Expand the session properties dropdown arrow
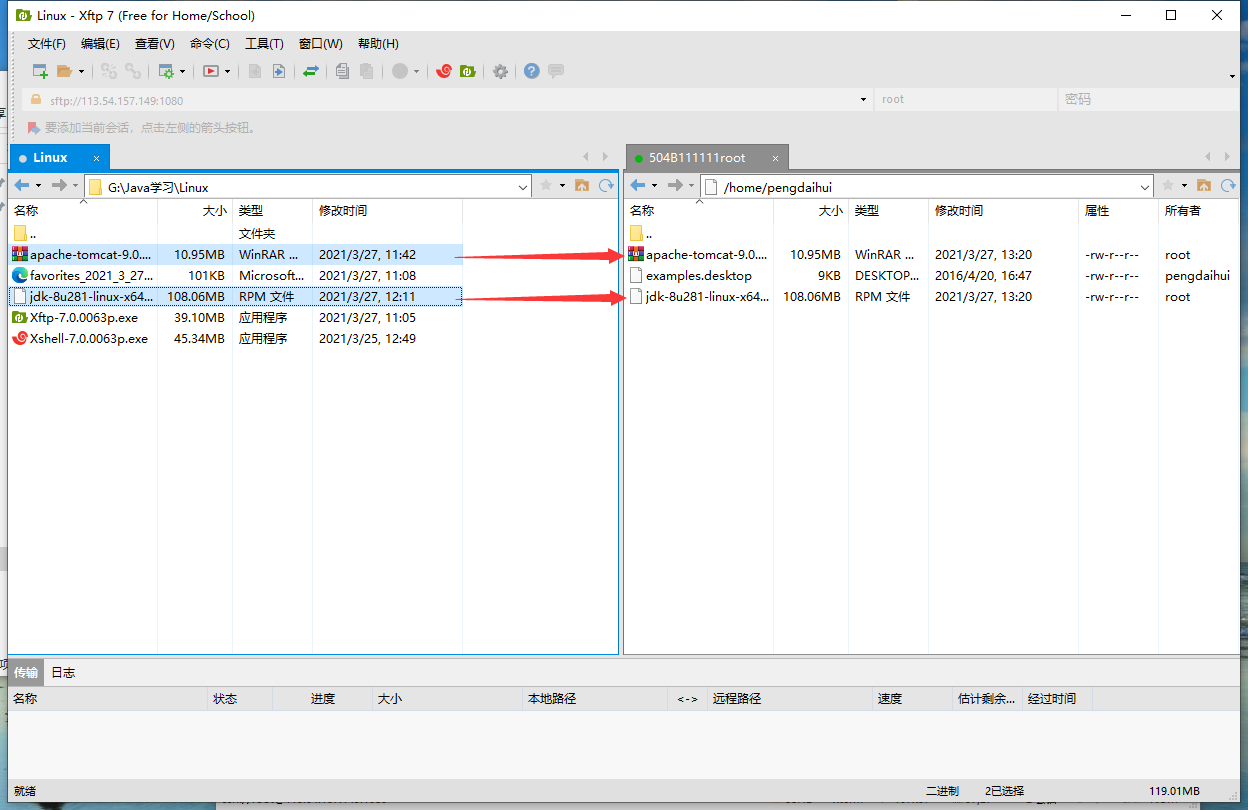Viewport: 1248px width, 810px height. (x=182, y=72)
